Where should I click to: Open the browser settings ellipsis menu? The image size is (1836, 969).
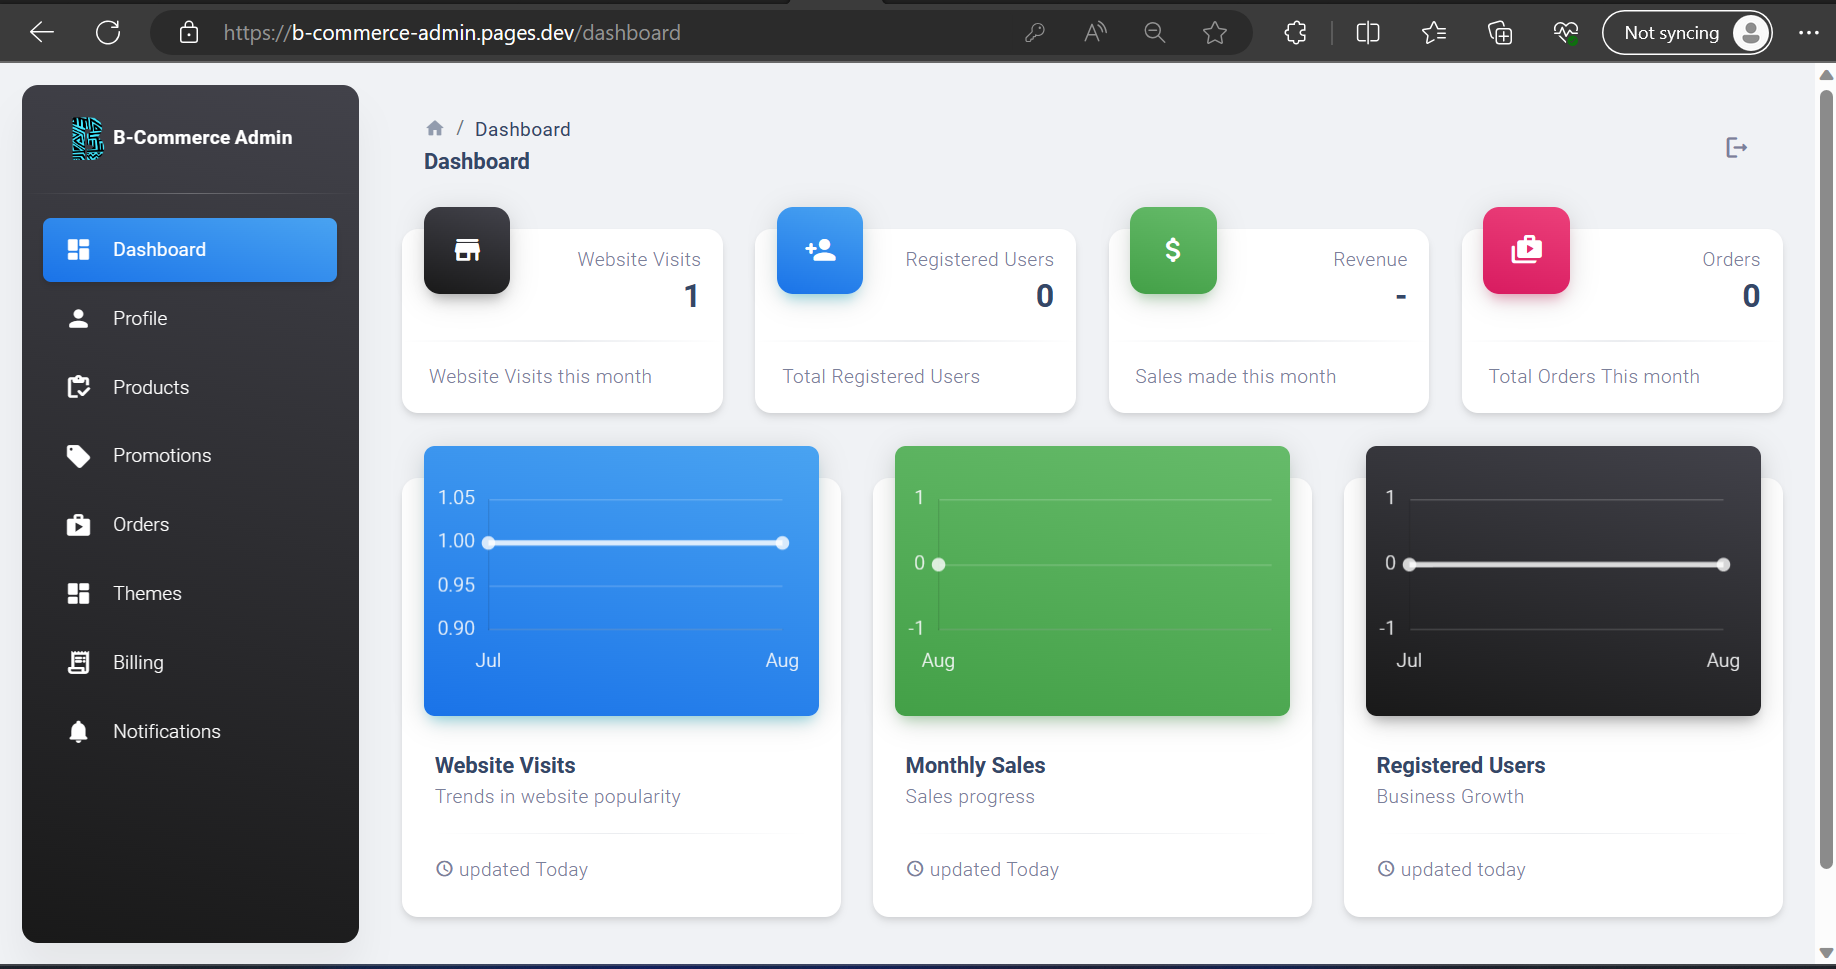(x=1809, y=32)
